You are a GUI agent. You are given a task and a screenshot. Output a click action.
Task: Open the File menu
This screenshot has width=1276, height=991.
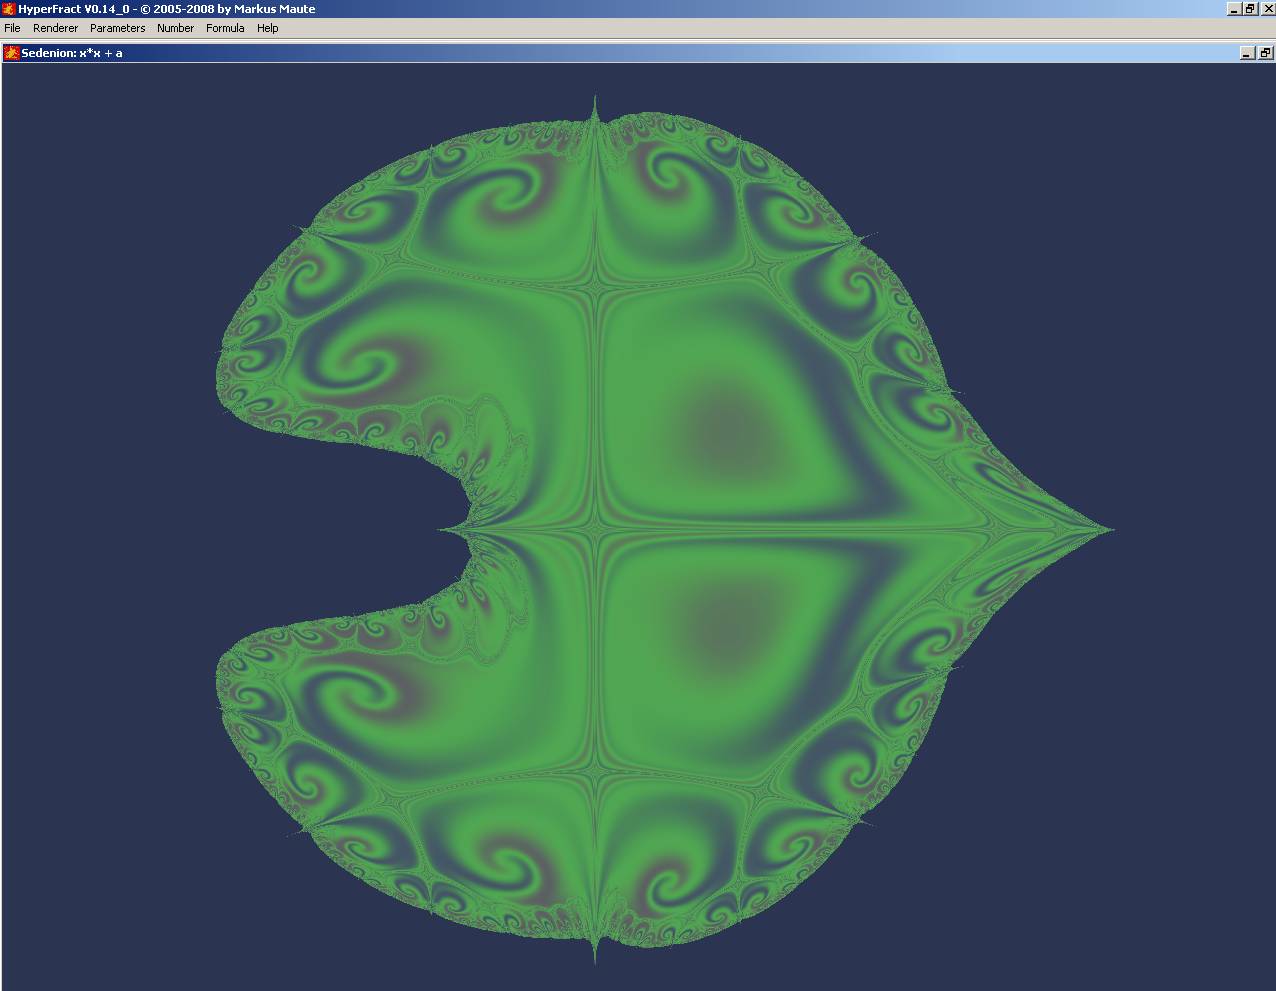click(13, 28)
